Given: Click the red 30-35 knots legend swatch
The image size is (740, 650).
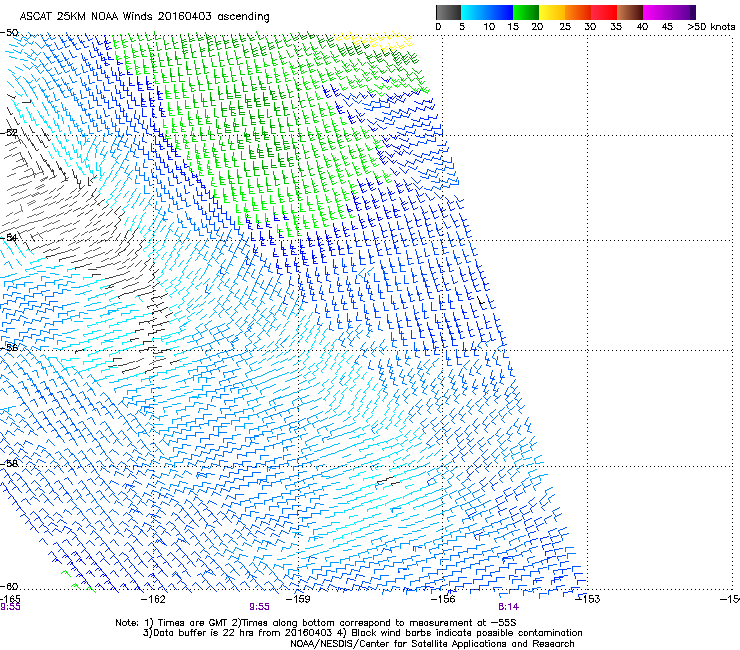Looking at the screenshot, I should tap(604, 12).
